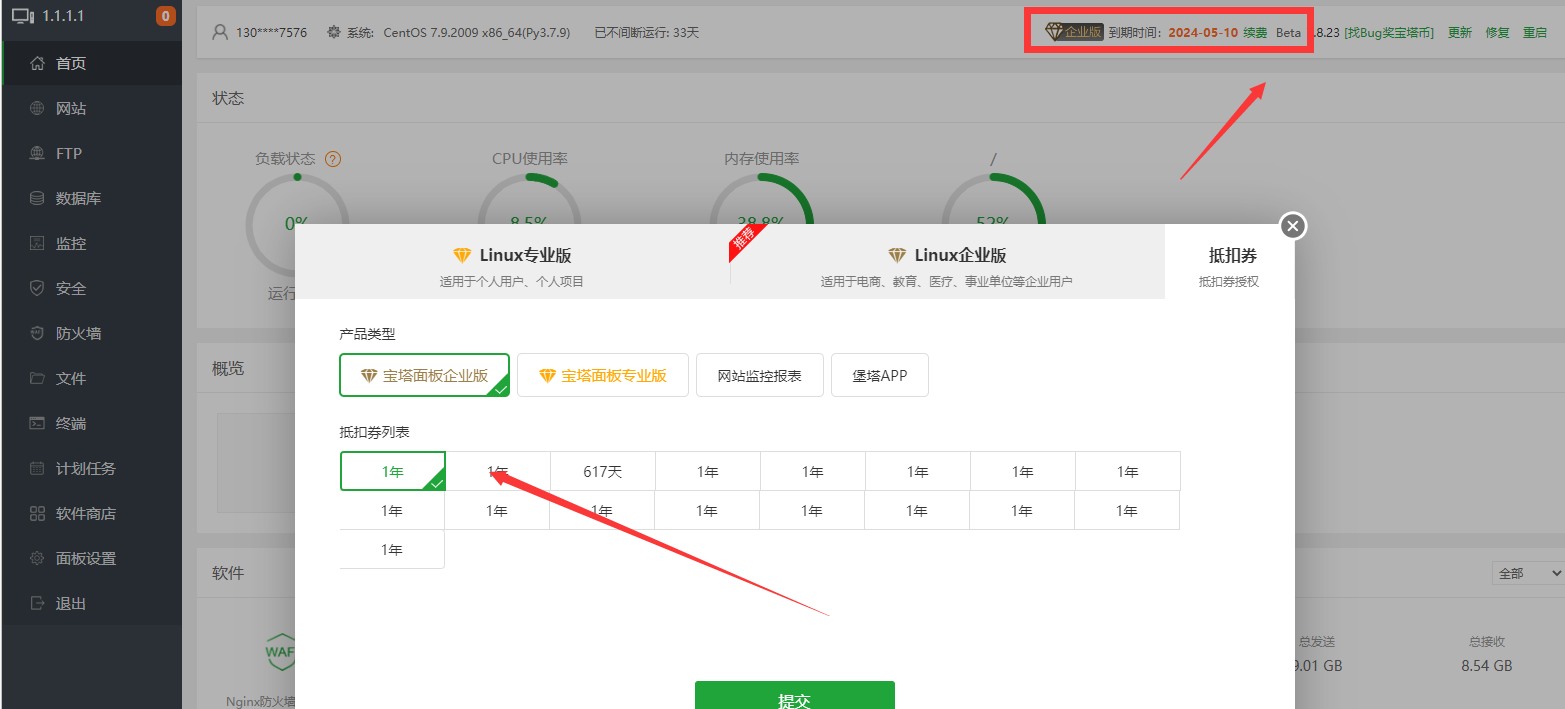Select product type 堡塔APP
Screen dimensions: 1565x709
point(880,375)
